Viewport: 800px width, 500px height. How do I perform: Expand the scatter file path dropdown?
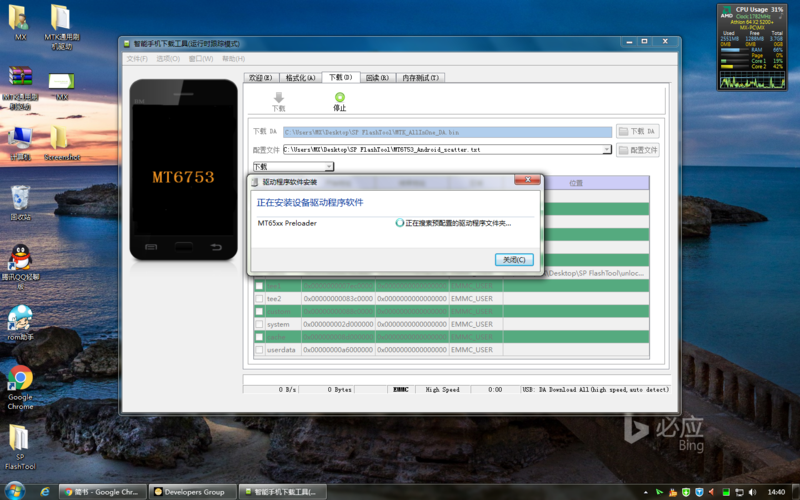coord(607,150)
